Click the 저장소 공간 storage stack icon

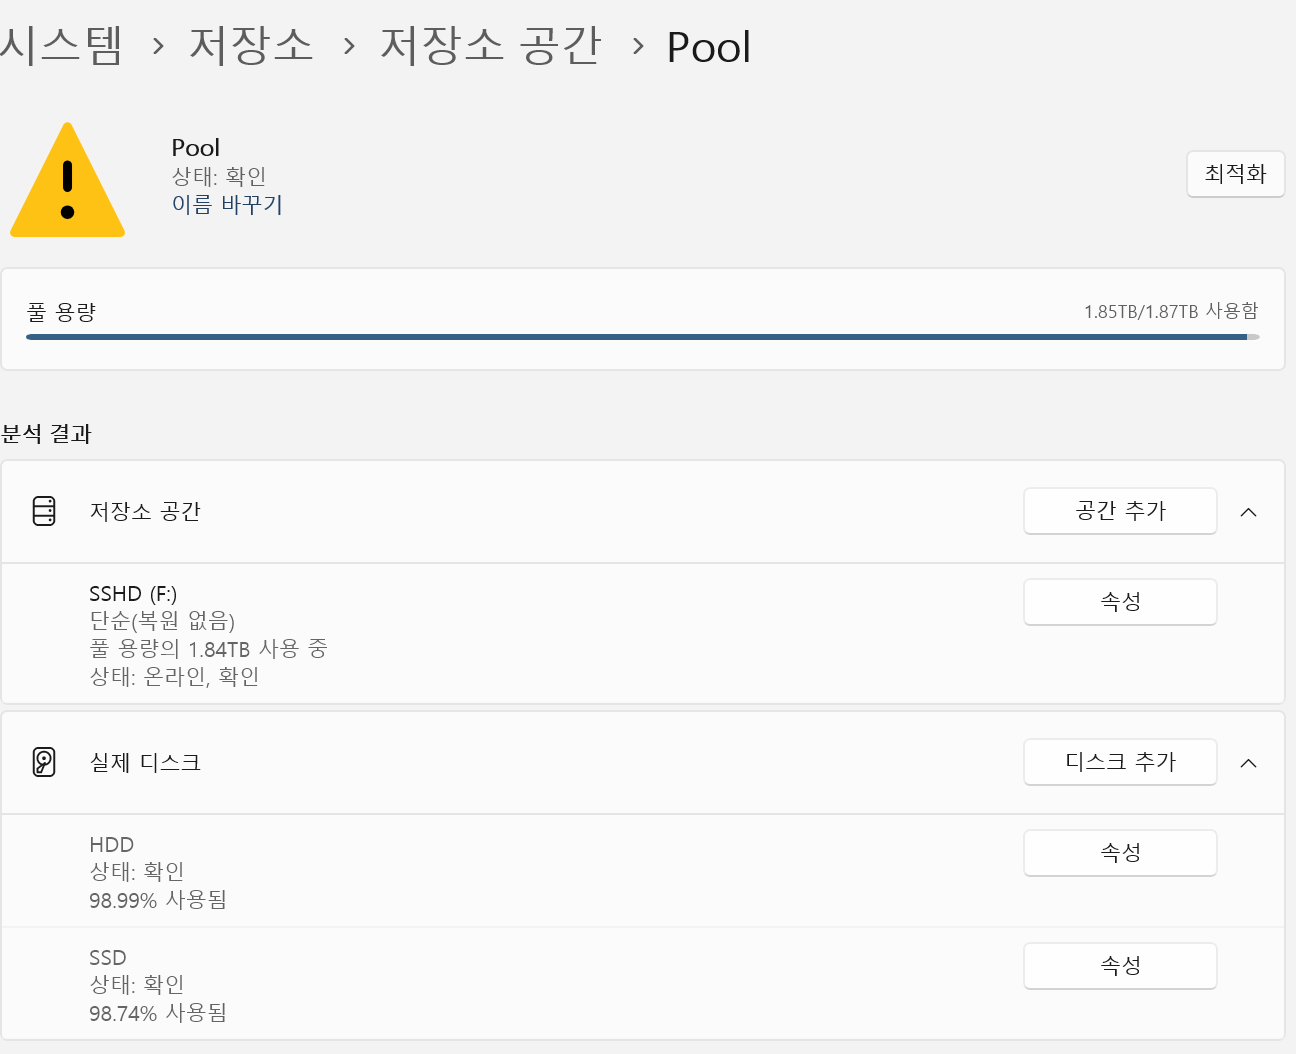click(x=44, y=511)
